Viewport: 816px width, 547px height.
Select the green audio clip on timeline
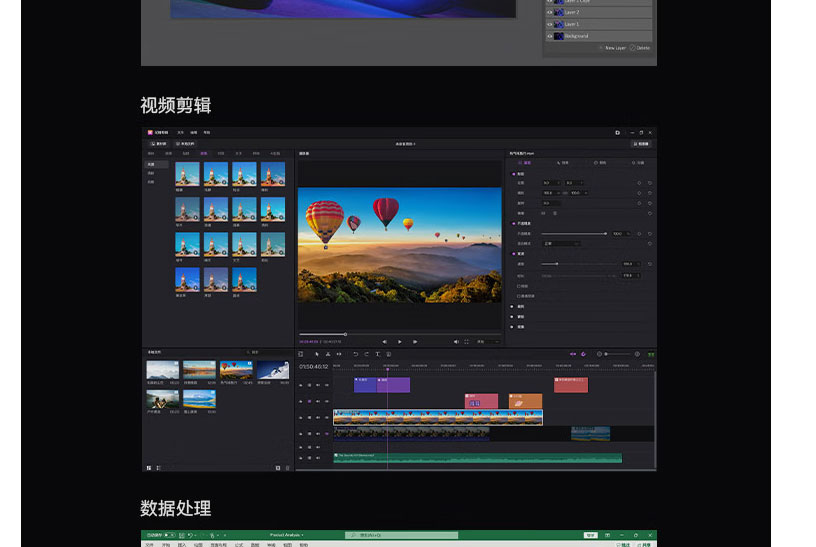coord(478,458)
